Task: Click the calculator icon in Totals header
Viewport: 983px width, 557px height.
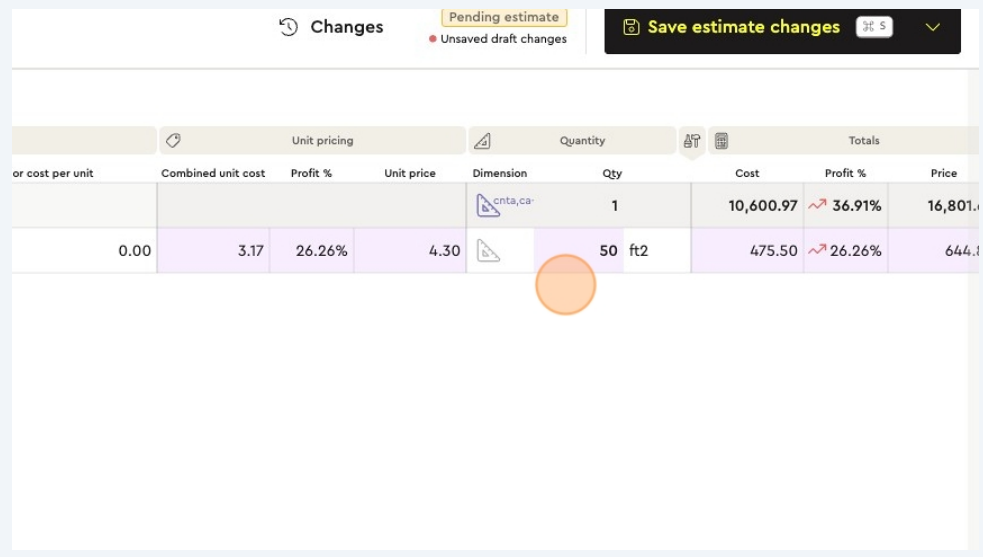Action: point(721,141)
